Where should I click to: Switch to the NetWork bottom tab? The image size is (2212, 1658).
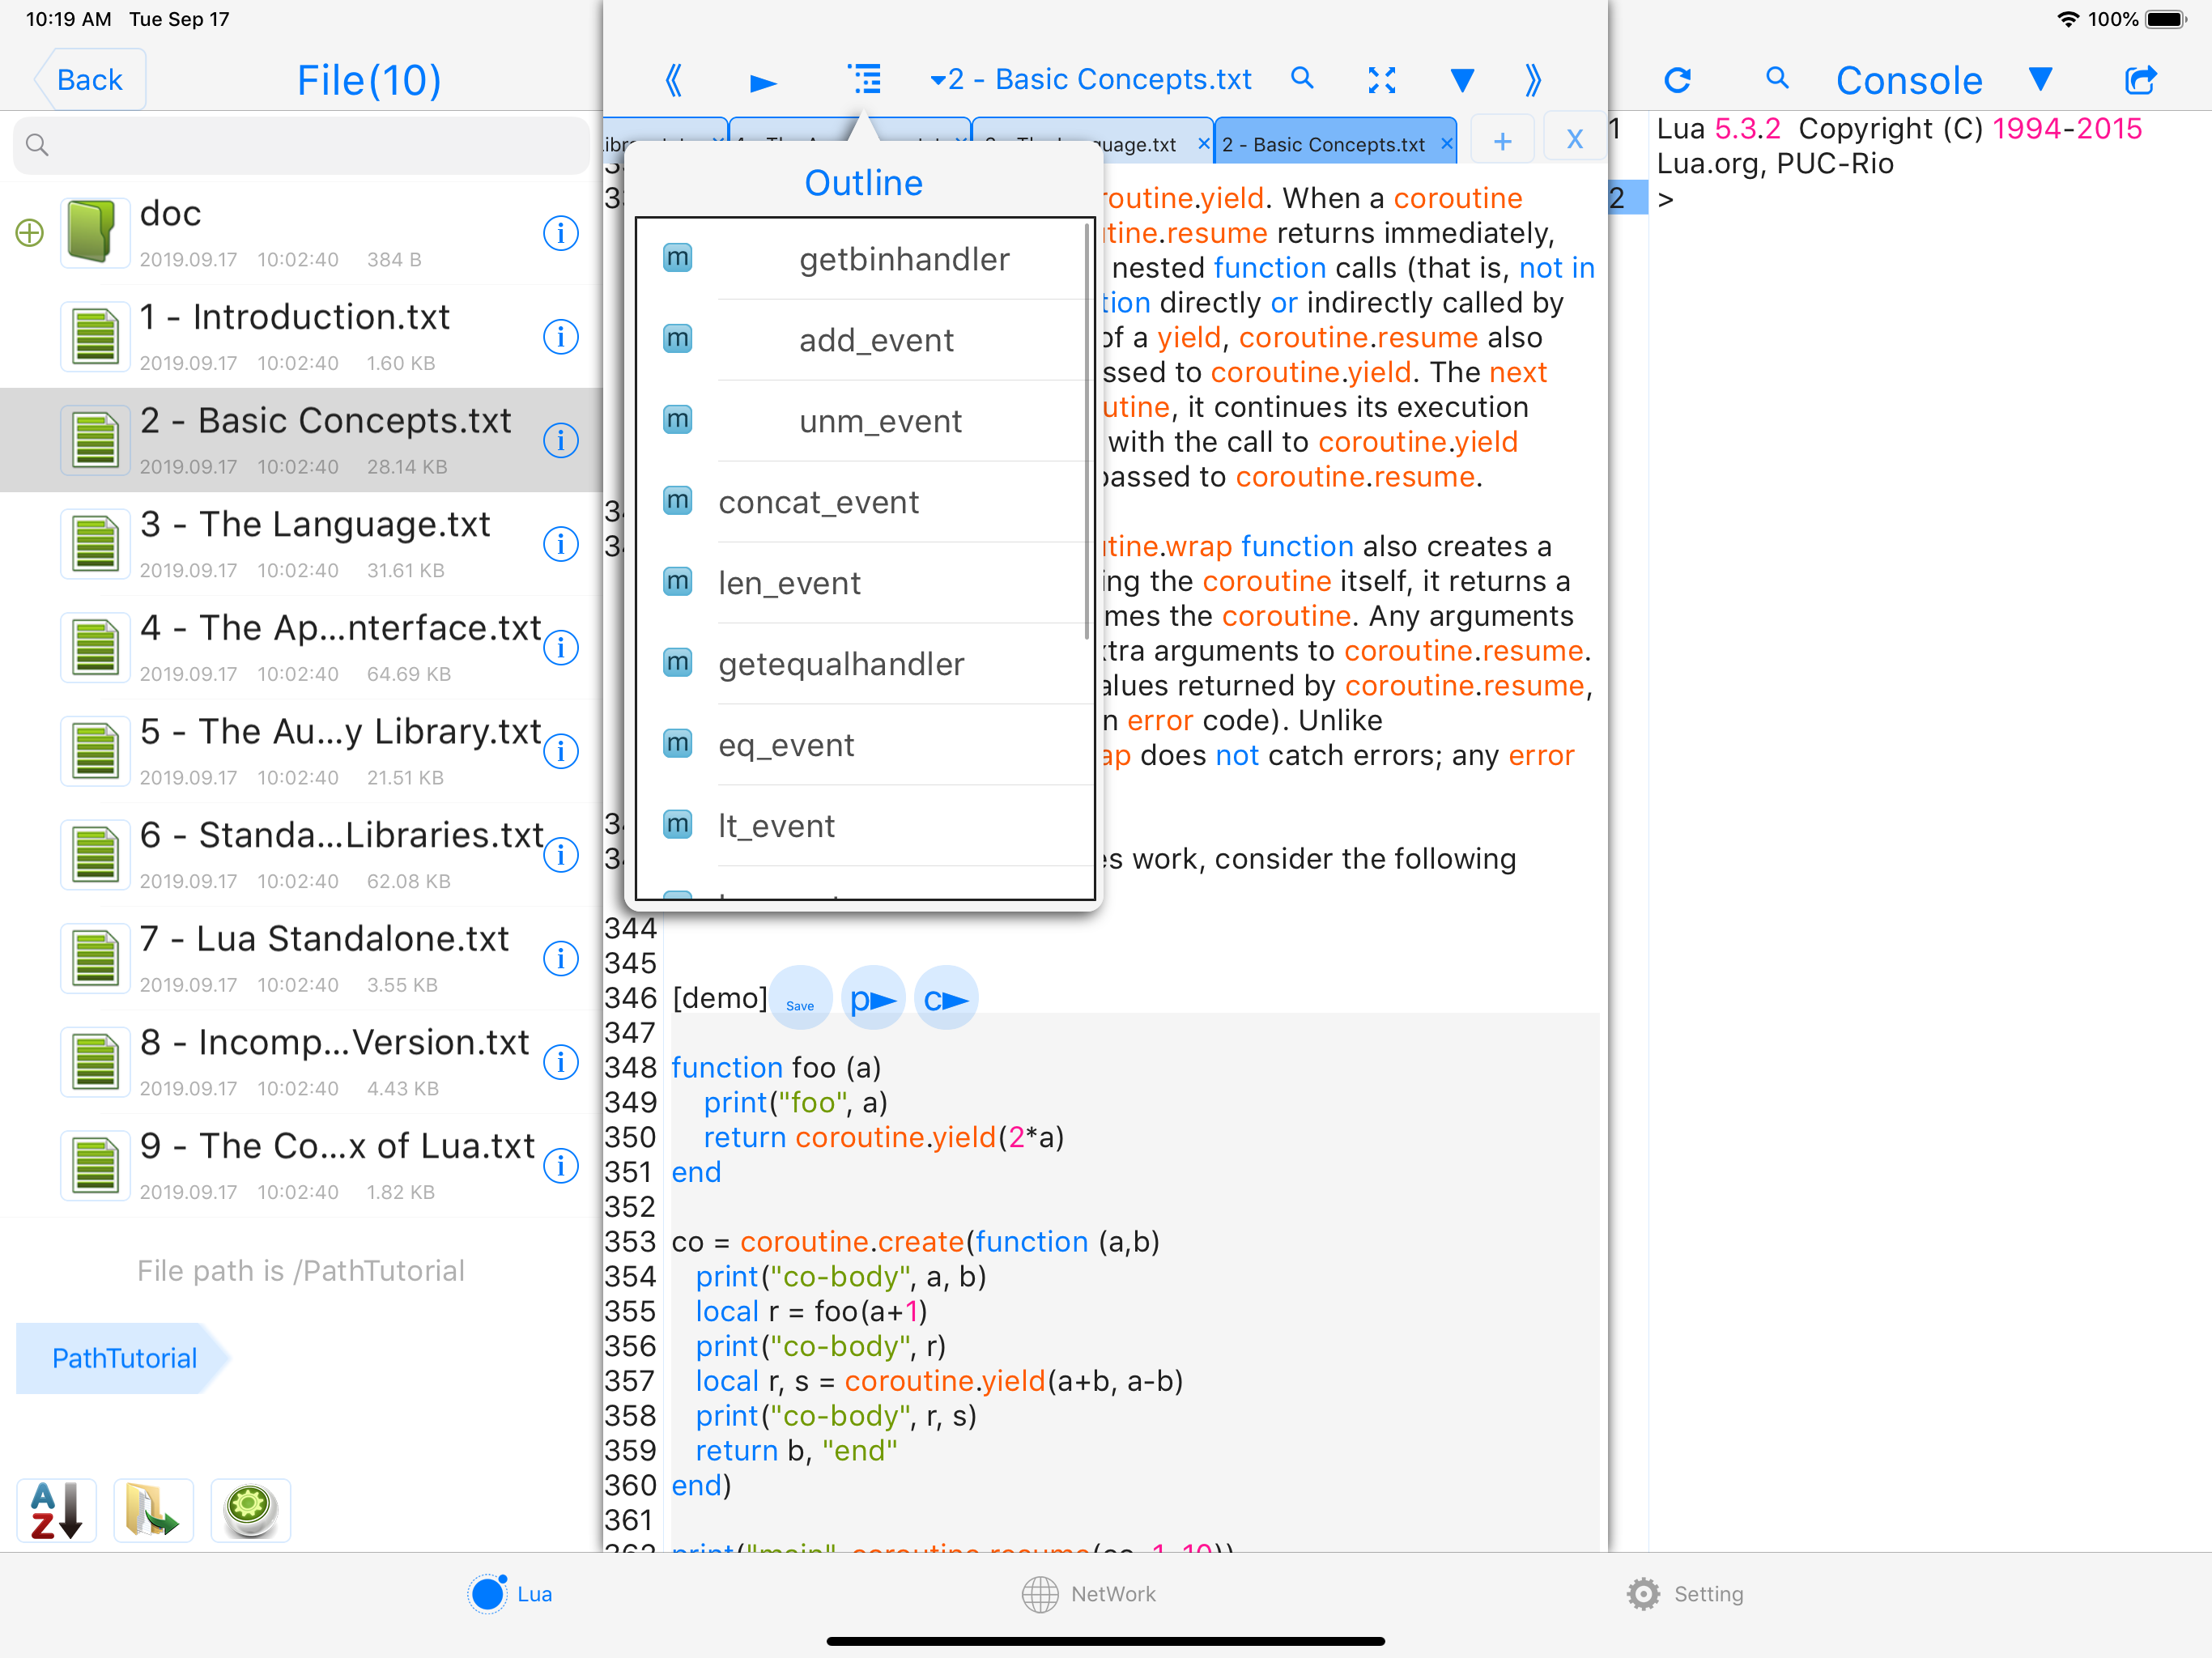tap(1088, 1593)
